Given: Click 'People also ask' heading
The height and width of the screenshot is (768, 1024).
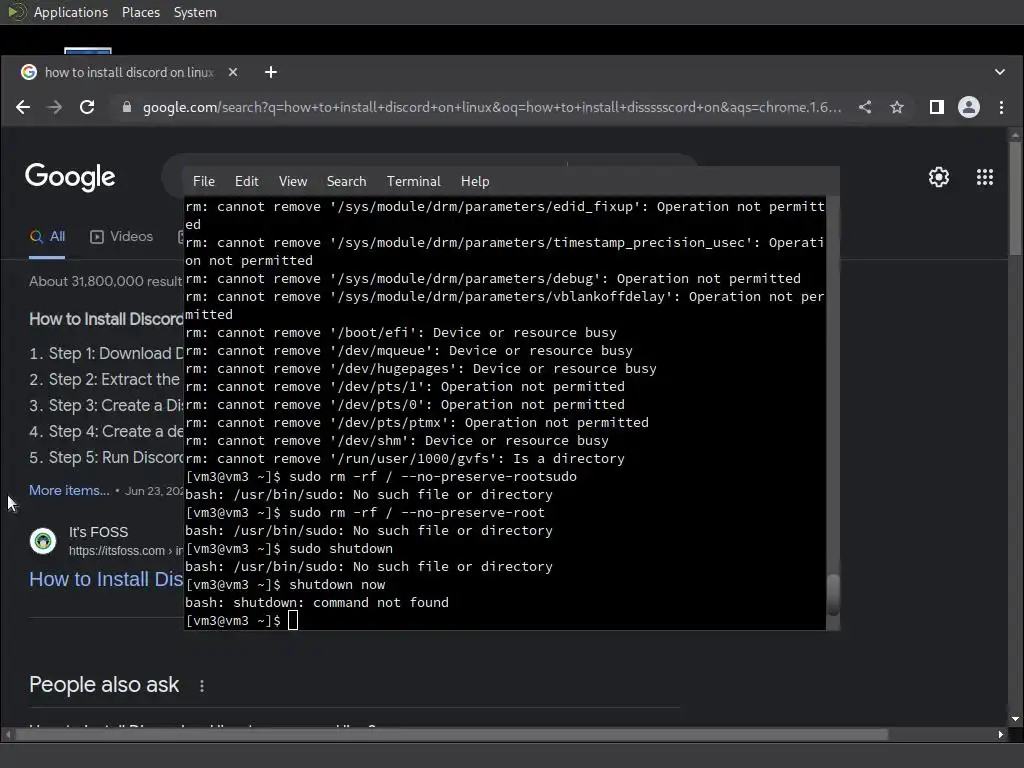Looking at the screenshot, I should tap(104, 684).
